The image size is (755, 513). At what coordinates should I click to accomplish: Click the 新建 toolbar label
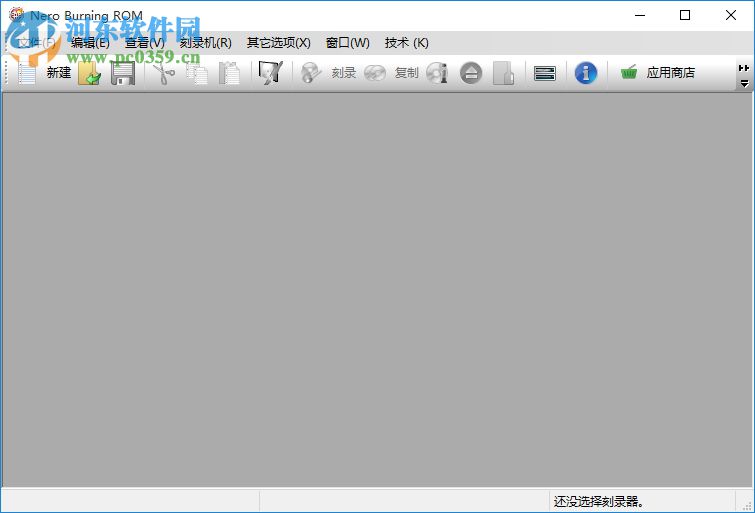pos(59,73)
